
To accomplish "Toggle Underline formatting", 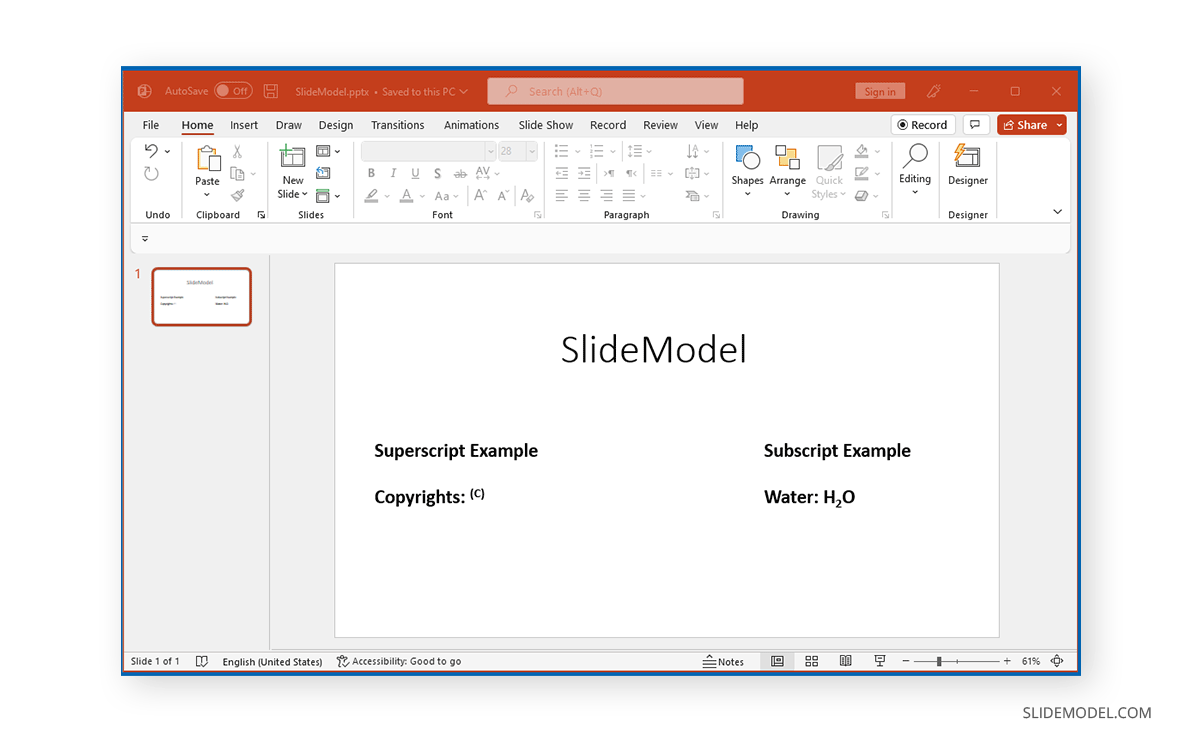I will coord(414,173).
